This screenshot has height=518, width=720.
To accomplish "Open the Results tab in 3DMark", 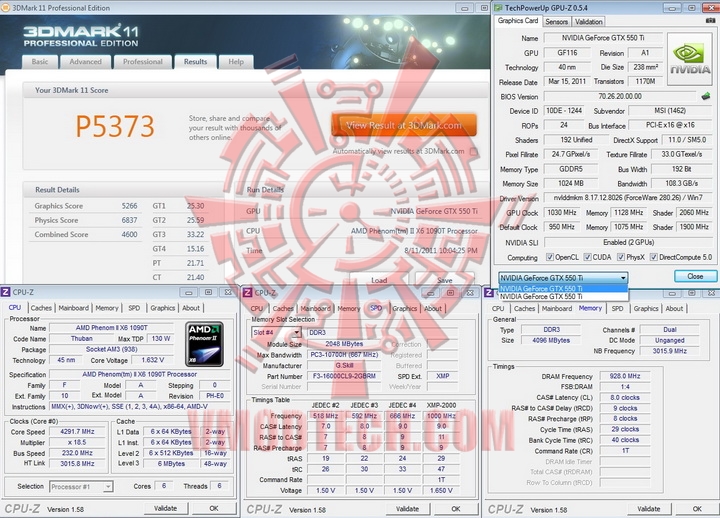I will click(x=195, y=62).
